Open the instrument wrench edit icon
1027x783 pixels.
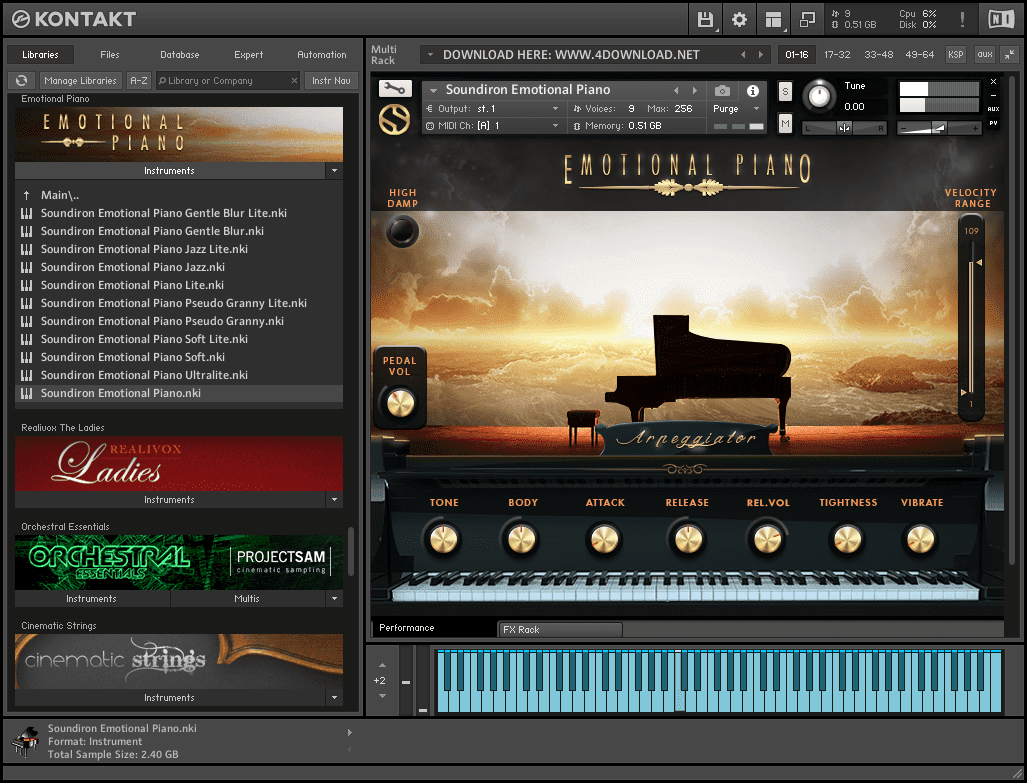coord(395,88)
